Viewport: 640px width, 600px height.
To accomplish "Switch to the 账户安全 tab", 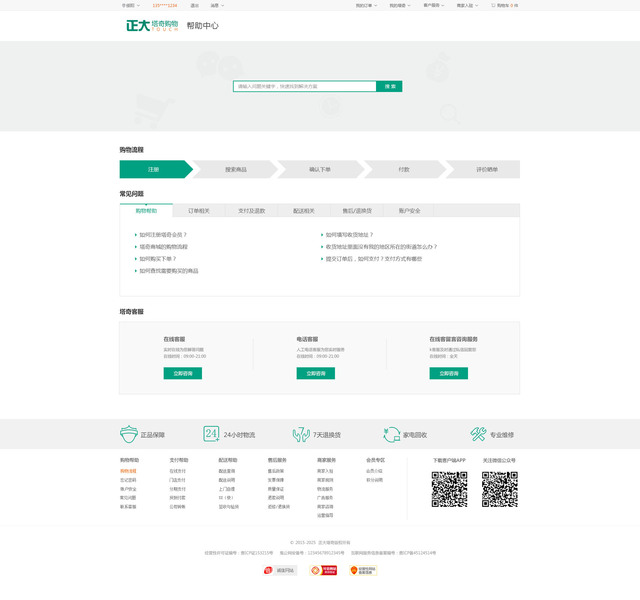I will click(409, 211).
